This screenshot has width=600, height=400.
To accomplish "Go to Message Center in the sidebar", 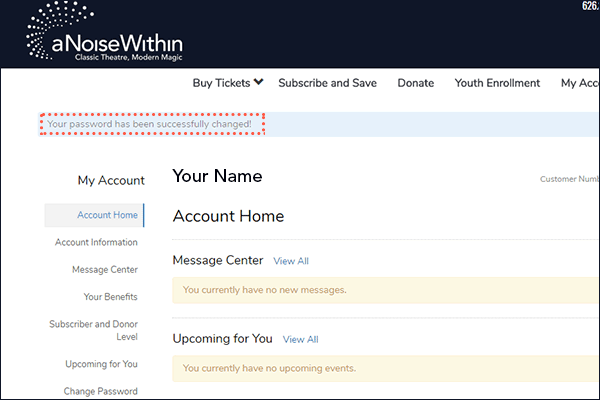I will [104, 269].
